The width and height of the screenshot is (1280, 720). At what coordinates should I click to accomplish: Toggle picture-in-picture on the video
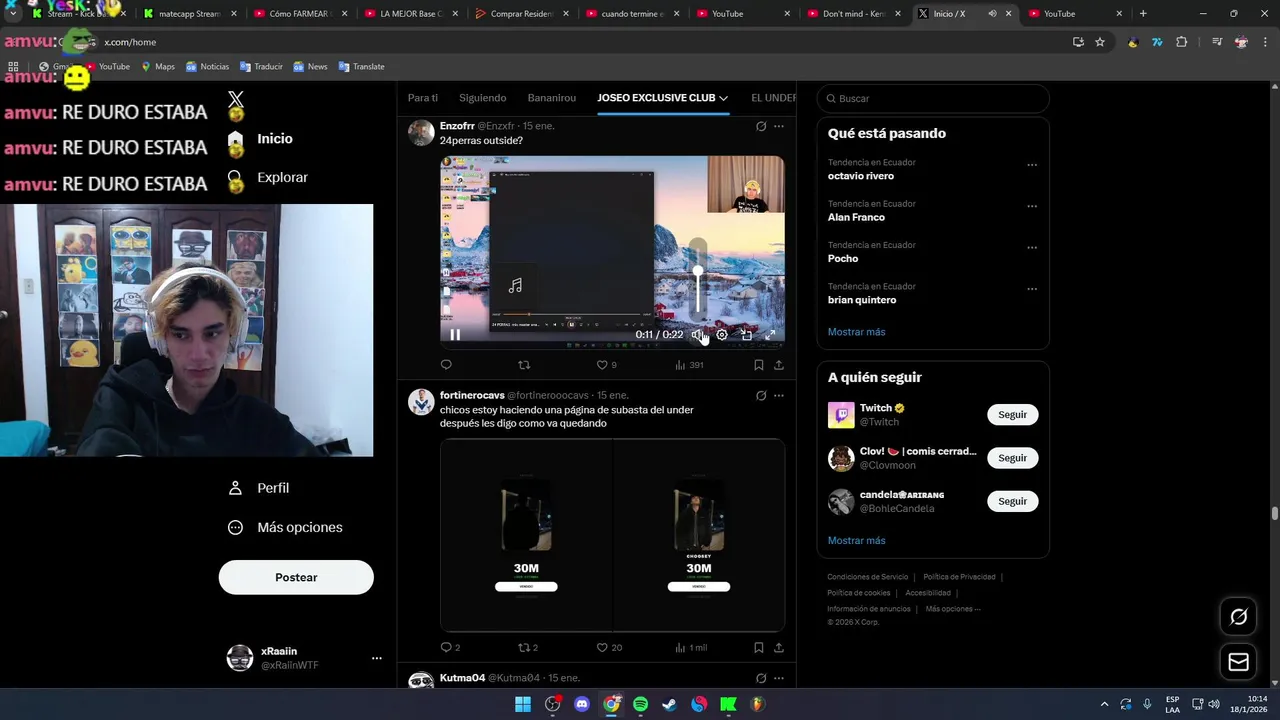click(x=746, y=335)
